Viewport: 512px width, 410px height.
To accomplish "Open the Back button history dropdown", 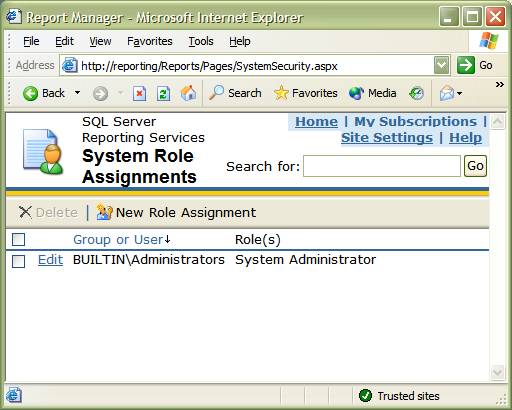I will pyautogui.click(x=77, y=92).
